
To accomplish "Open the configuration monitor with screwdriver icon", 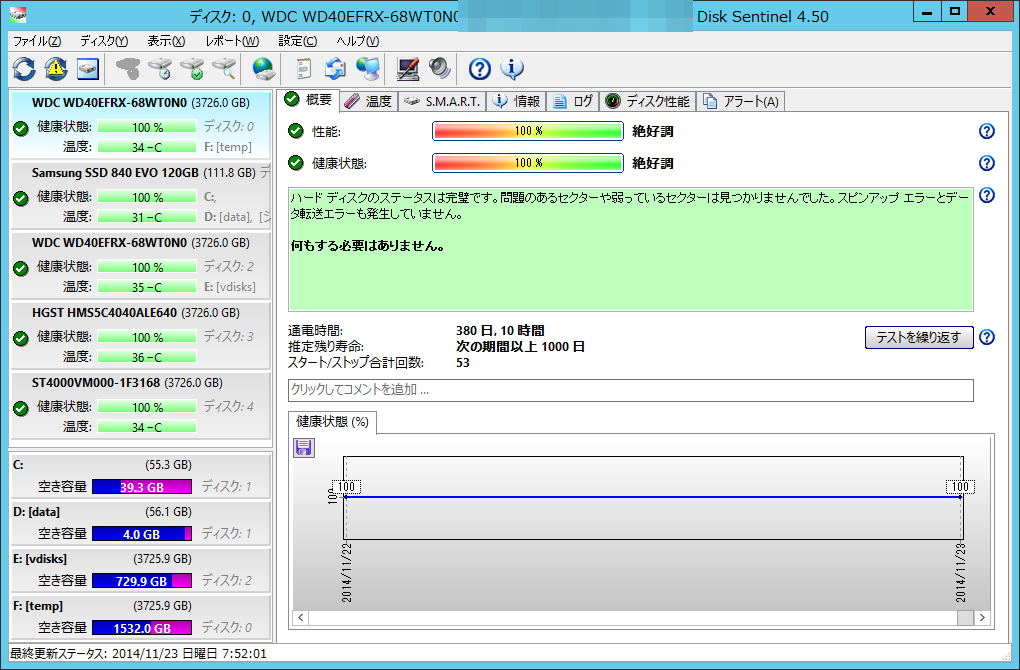I will [408, 68].
